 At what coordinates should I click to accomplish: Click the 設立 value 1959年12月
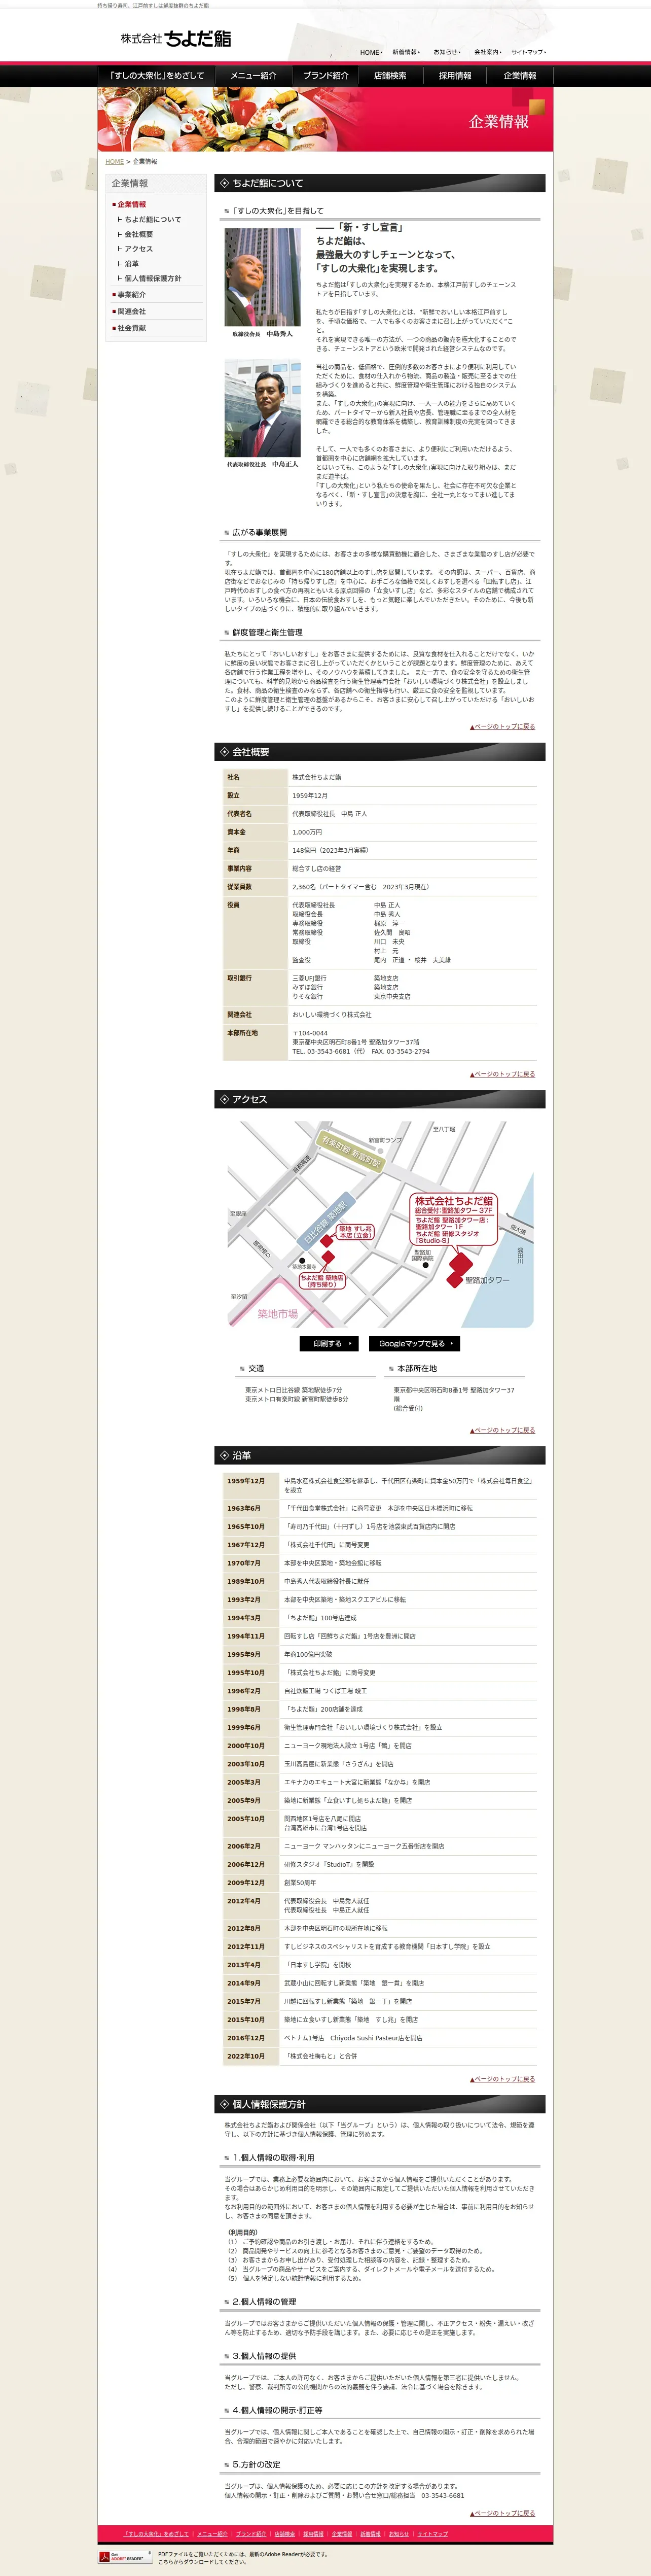click(310, 796)
